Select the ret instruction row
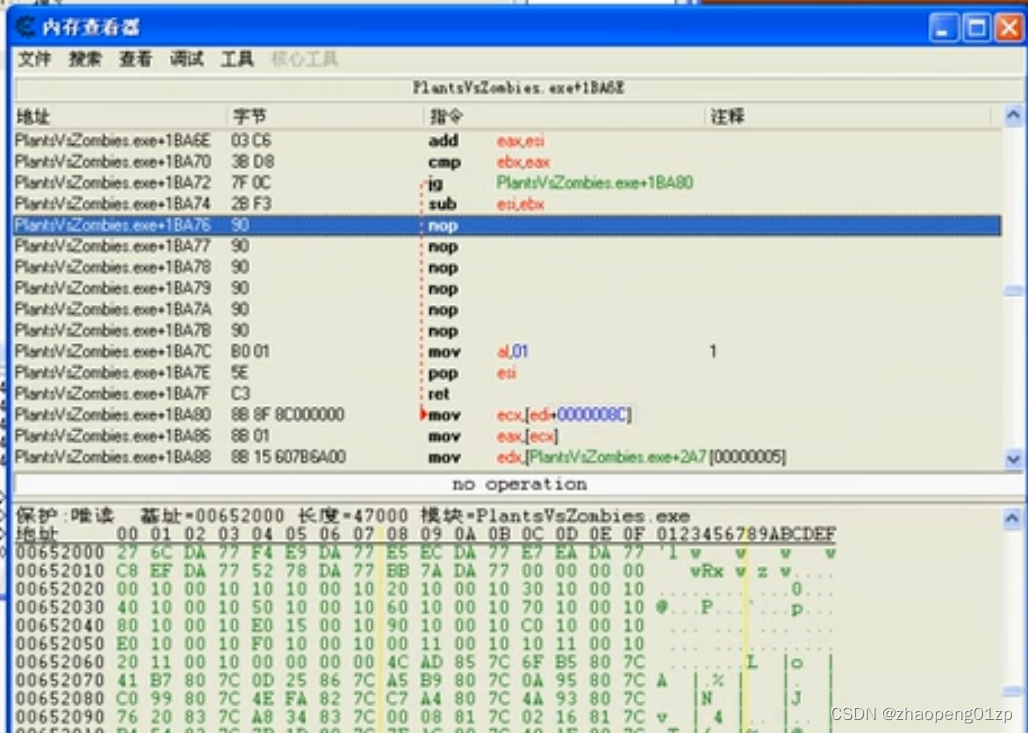 tap(507, 393)
